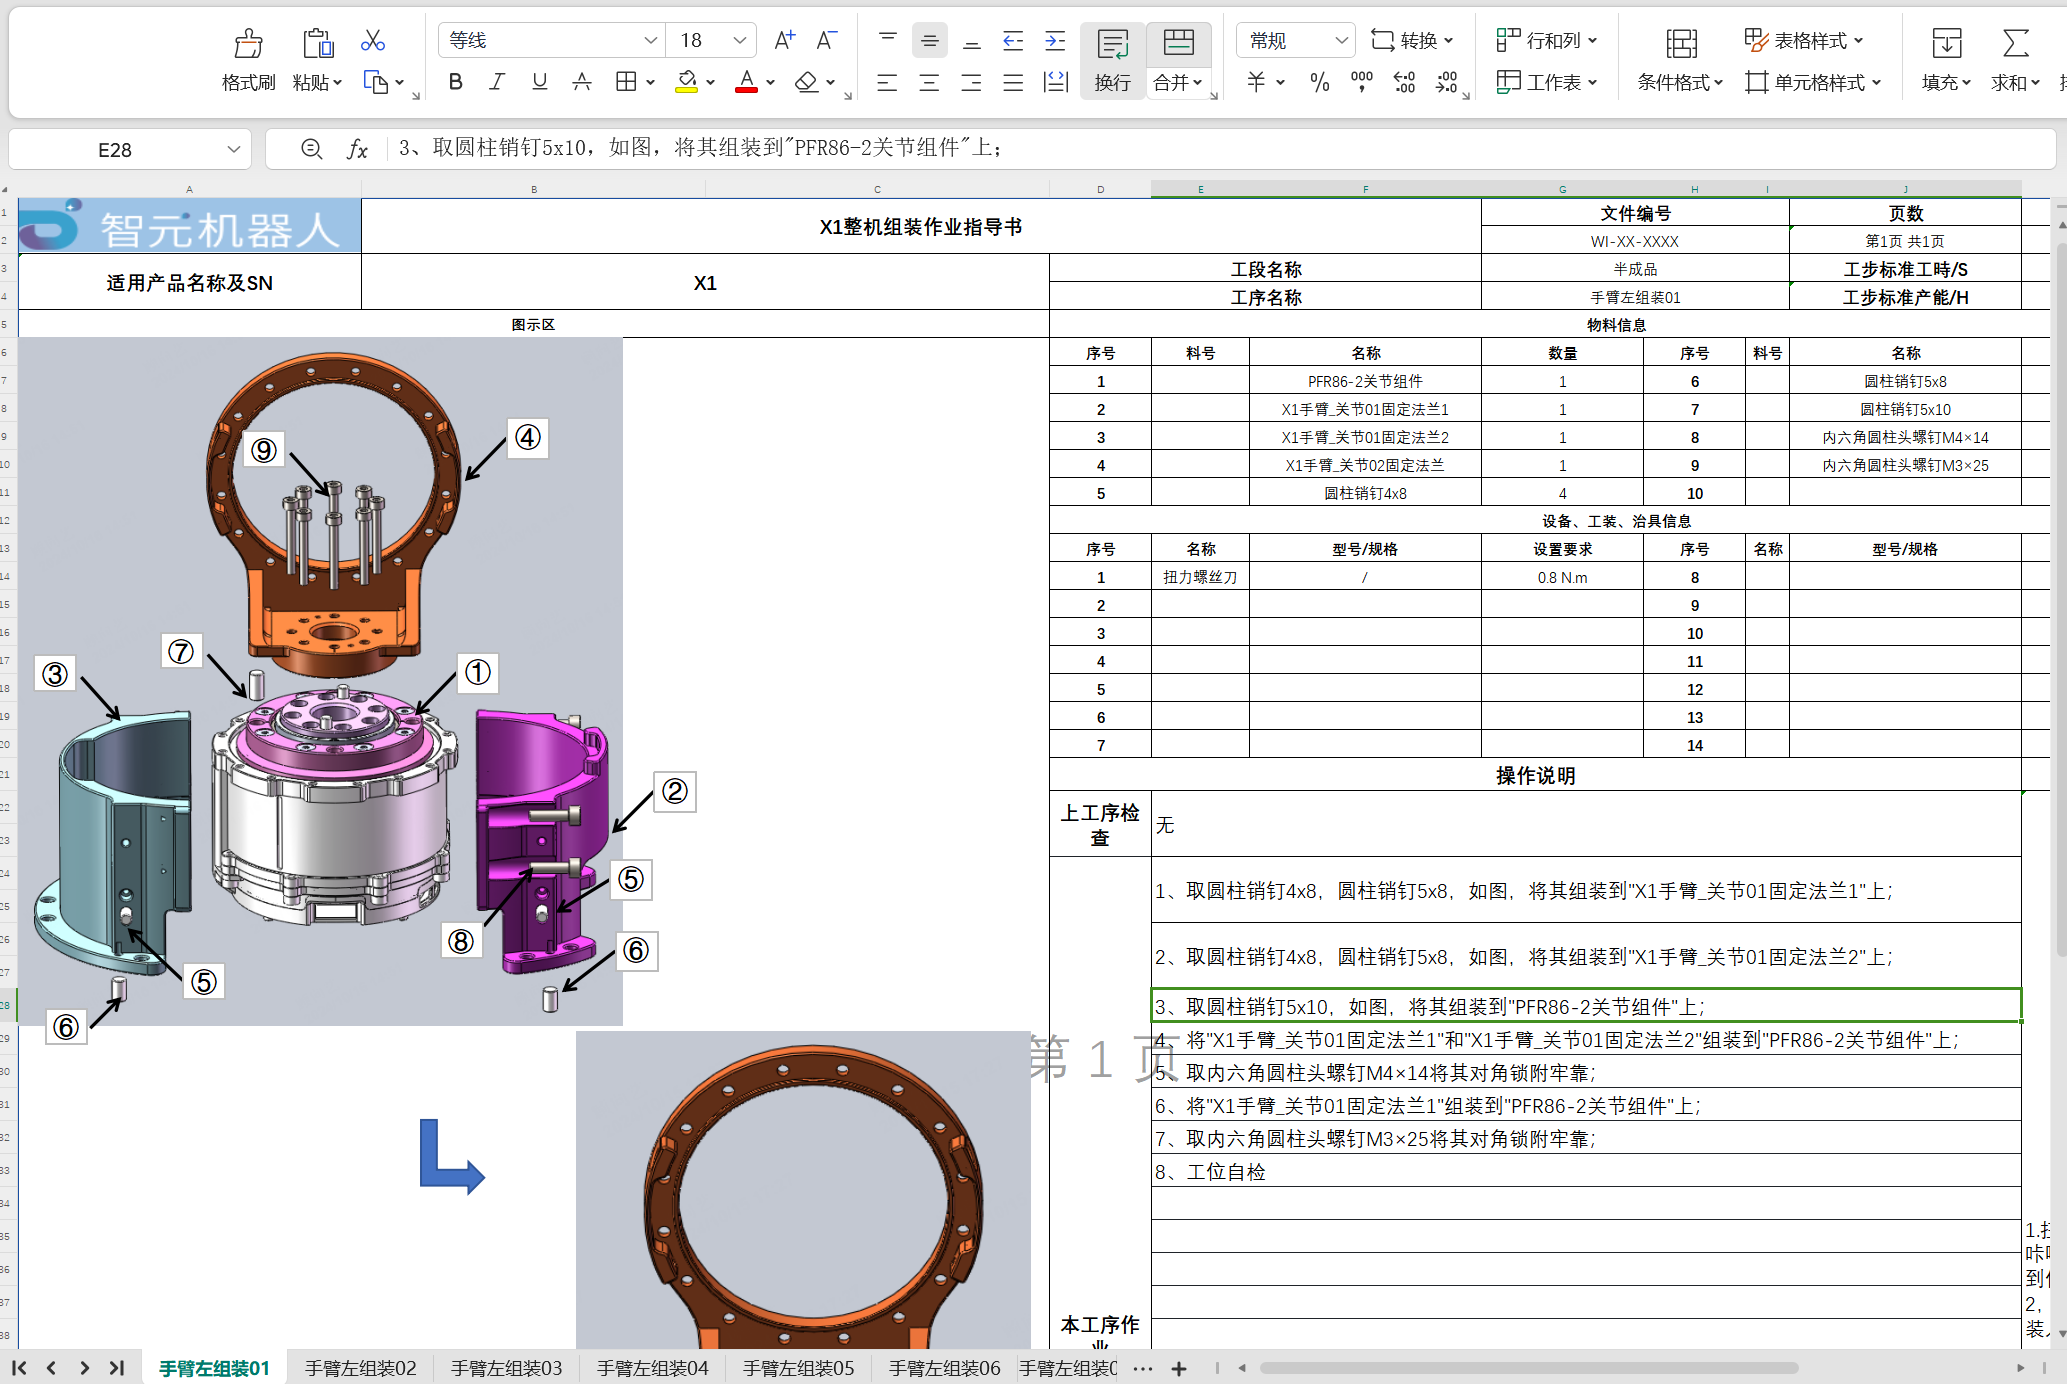Viewport: 2067px width, 1384px height.
Task: Click the Paste icon
Action: (x=317, y=43)
